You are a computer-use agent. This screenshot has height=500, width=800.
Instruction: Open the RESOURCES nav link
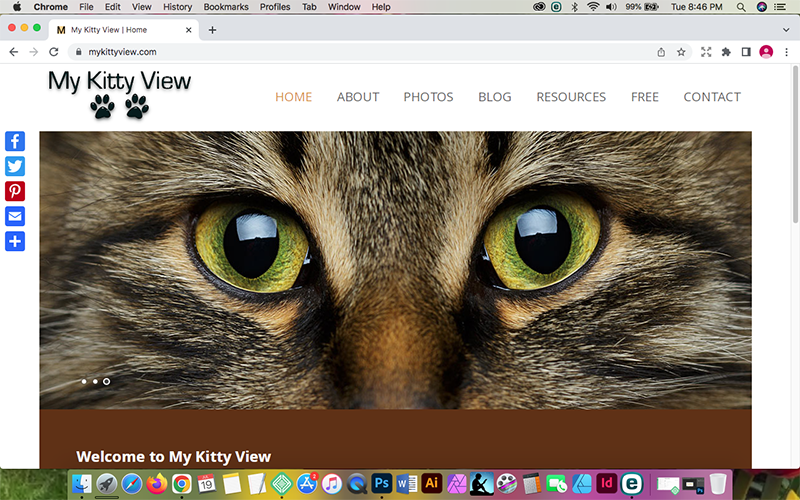[571, 97]
